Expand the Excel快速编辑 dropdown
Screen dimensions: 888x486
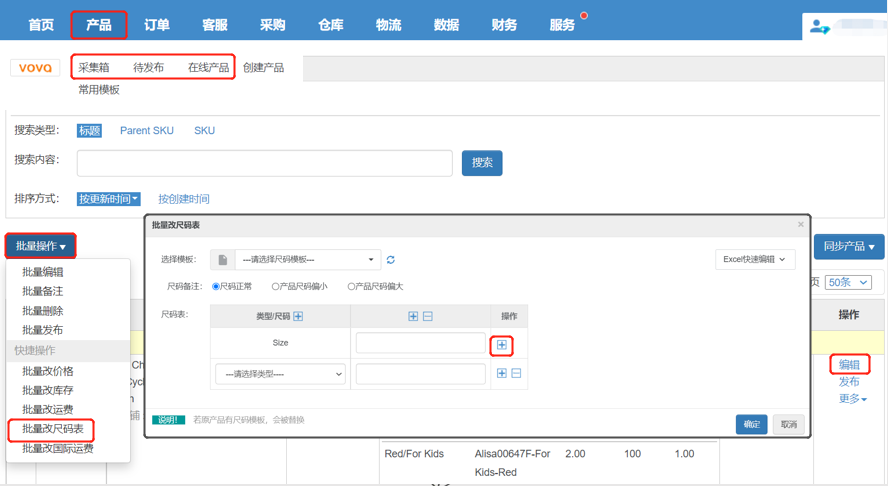(755, 259)
